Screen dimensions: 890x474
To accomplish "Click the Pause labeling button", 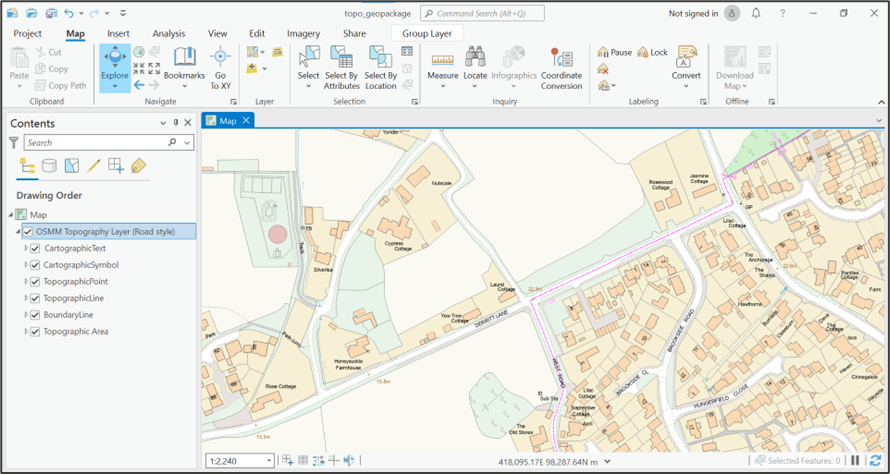I will [613, 52].
